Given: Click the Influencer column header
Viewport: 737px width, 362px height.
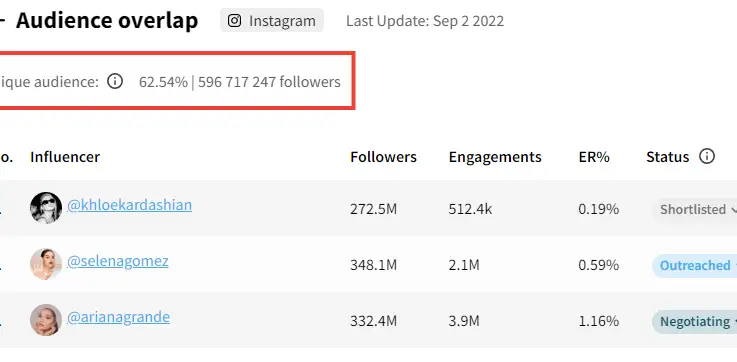Looking at the screenshot, I should click(65, 157).
